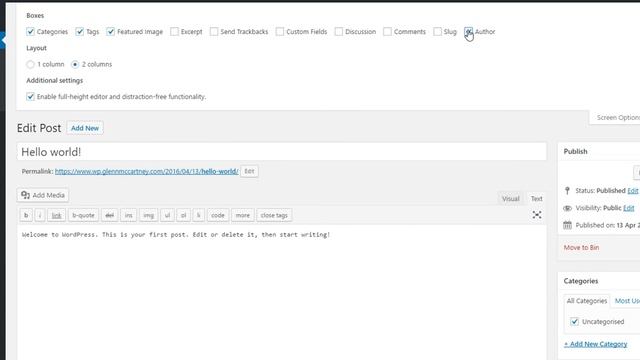
Task: Enable the Slug box option
Action: tap(438, 31)
